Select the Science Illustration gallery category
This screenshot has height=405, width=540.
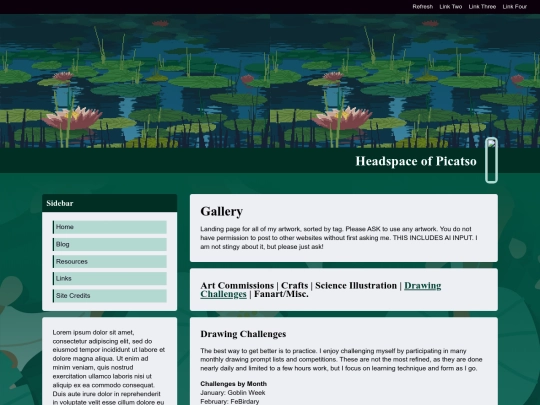coord(356,285)
